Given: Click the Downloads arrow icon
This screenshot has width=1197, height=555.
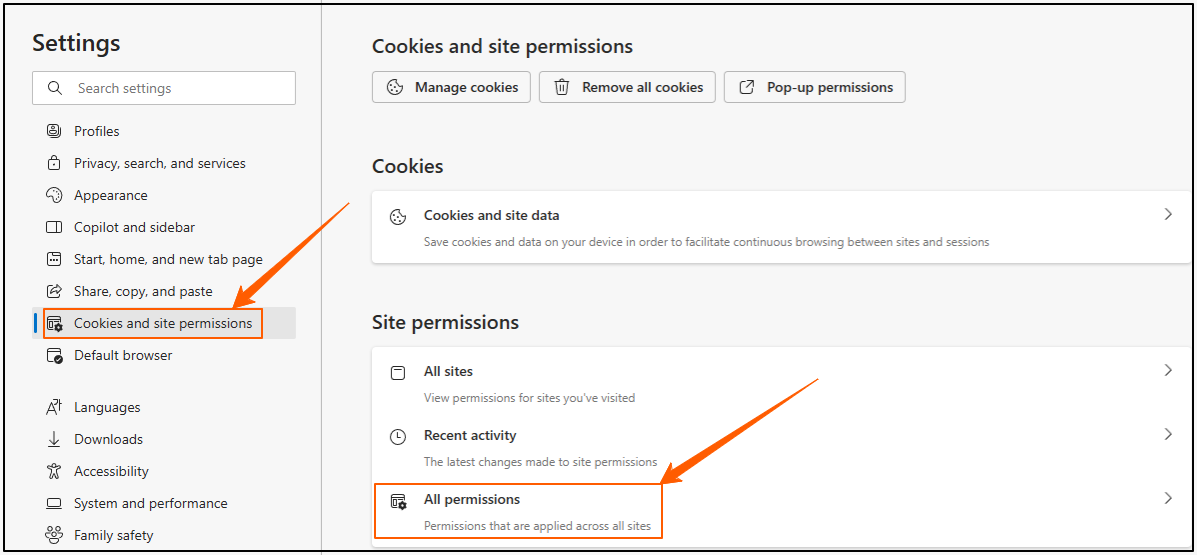Looking at the screenshot, I should (53, 440).
